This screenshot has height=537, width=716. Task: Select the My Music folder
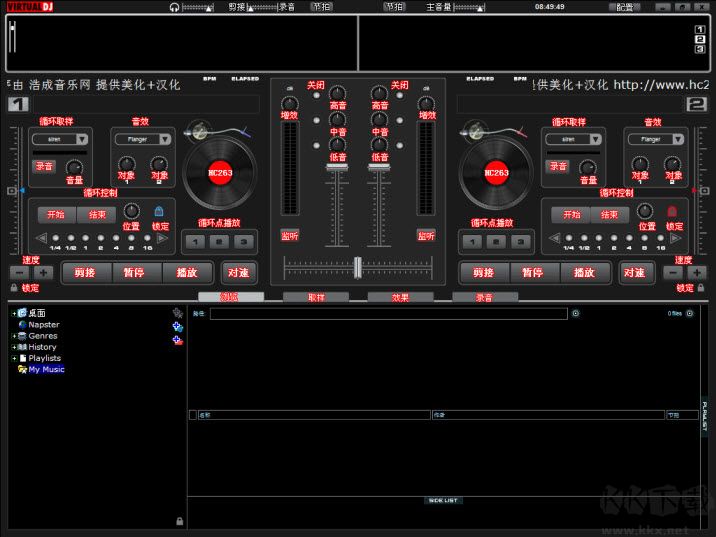[x=46, y=369]
